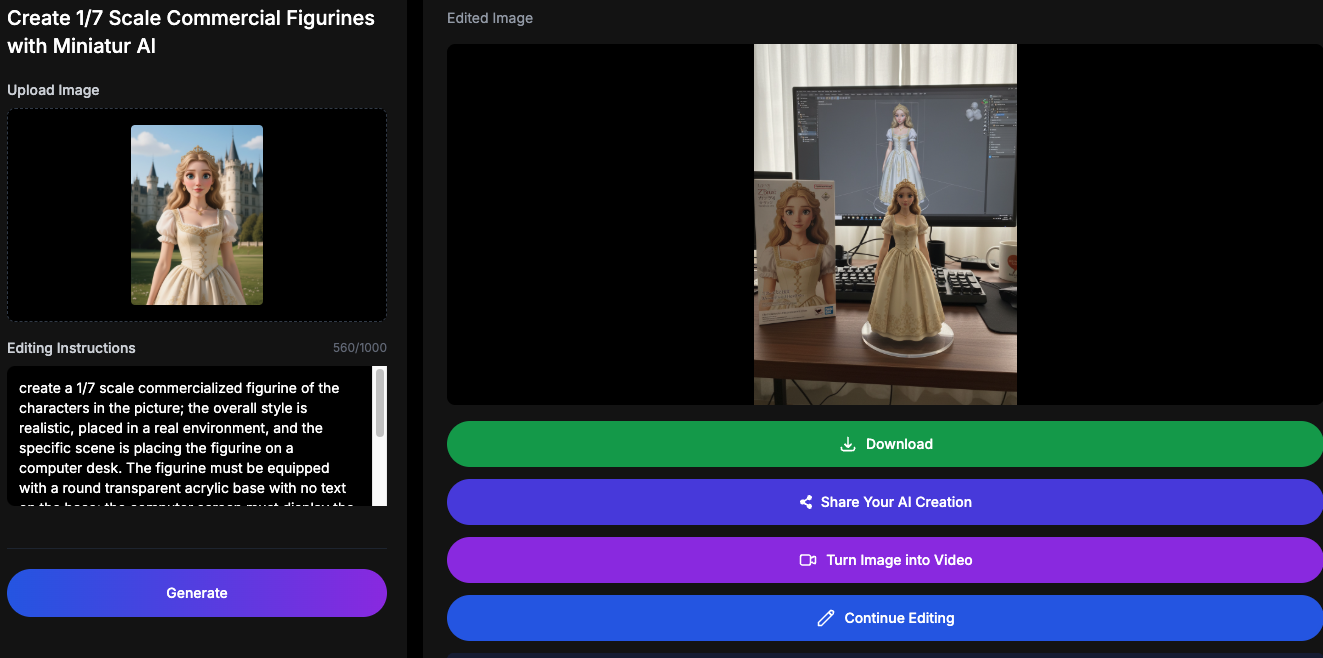Click the pencil icon on Continue Editing button
The height and width of the screenshot is (658, 1323).
coord(824,618)
